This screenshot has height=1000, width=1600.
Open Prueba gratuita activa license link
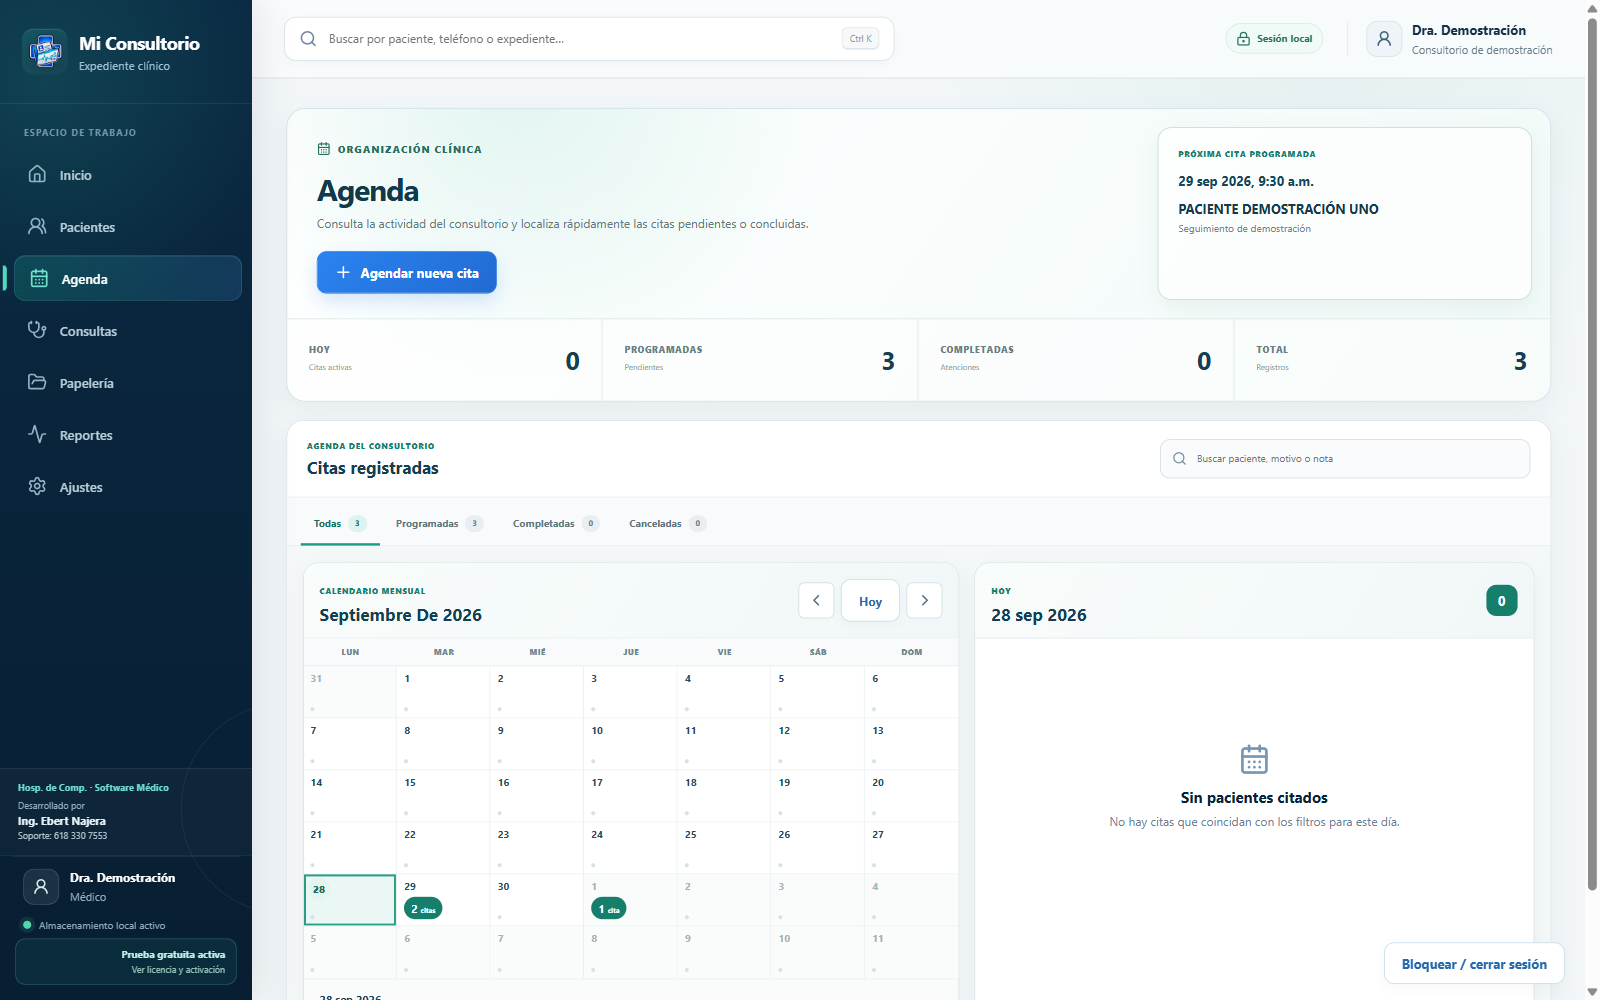click(126, 962)
